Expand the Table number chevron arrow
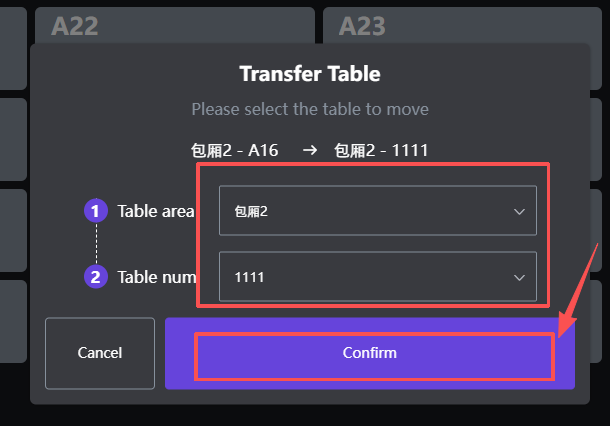Viewport: 610px width, 426px height. click(519, 277)
